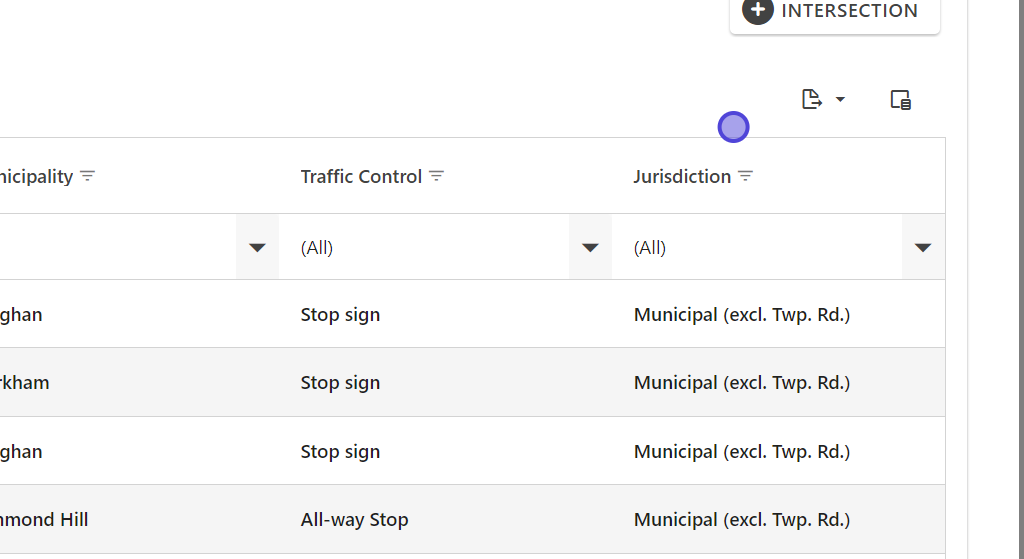Expand the Traffic Control filter dropdown arrow
Viewport: 1024px width, 559px height.
pos(590,247)
